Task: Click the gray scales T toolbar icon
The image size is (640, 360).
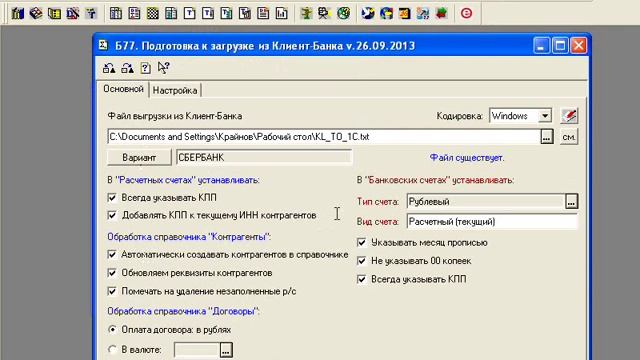Action: (91, 13)
